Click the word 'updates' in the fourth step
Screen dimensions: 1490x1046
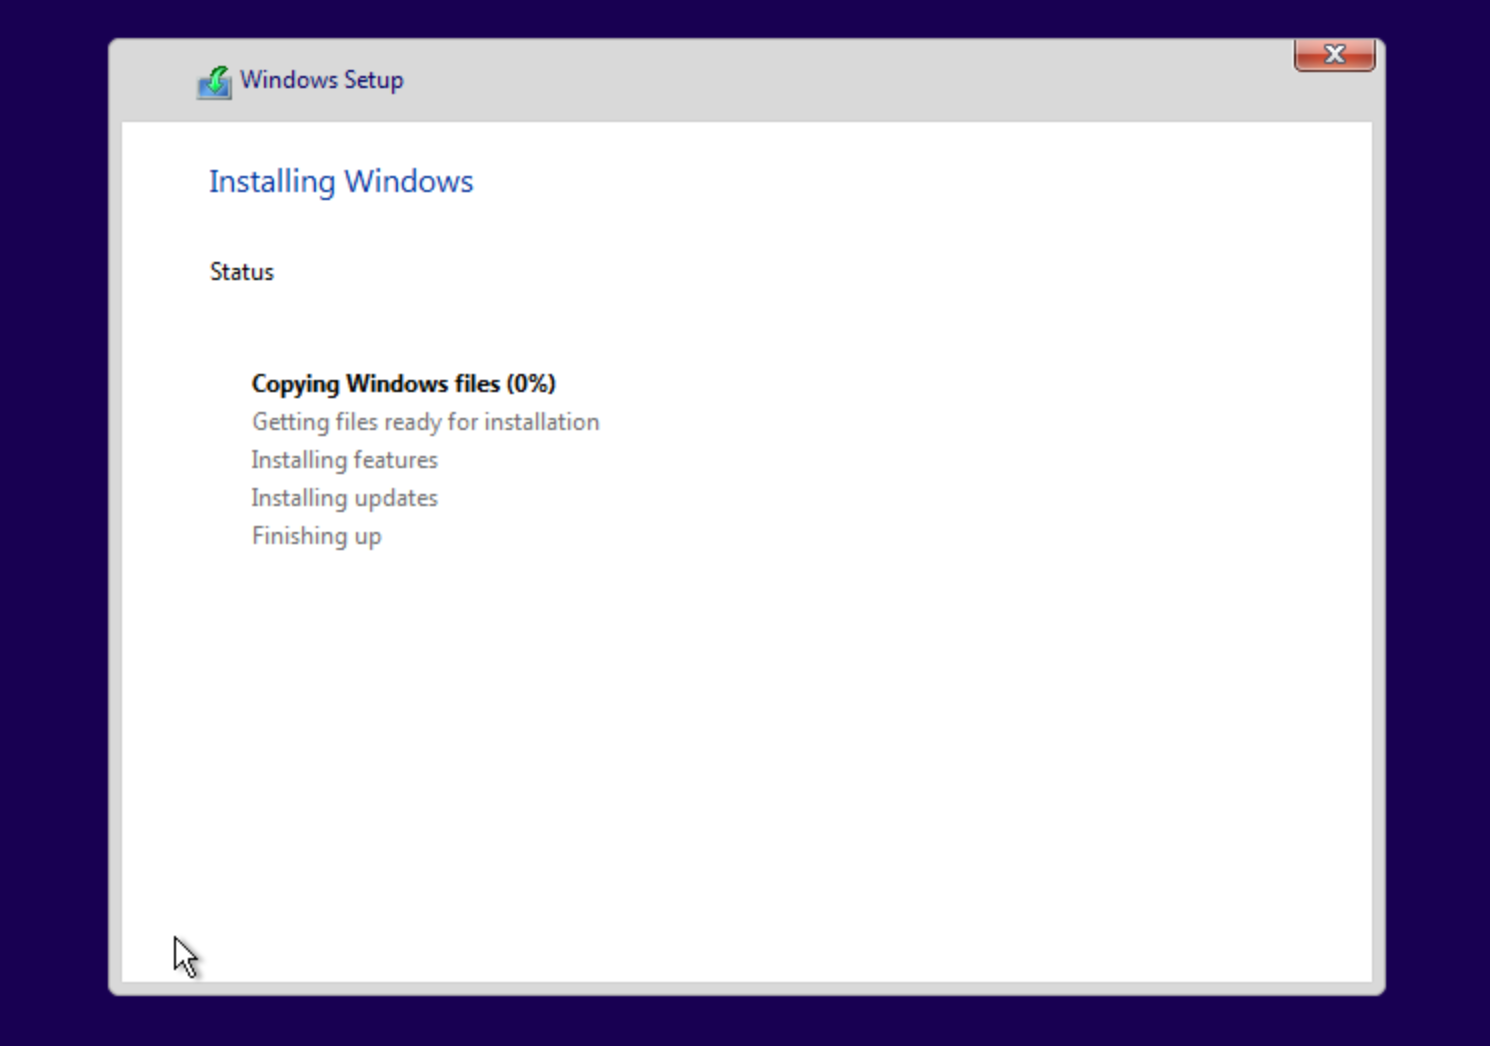[399, 498]
